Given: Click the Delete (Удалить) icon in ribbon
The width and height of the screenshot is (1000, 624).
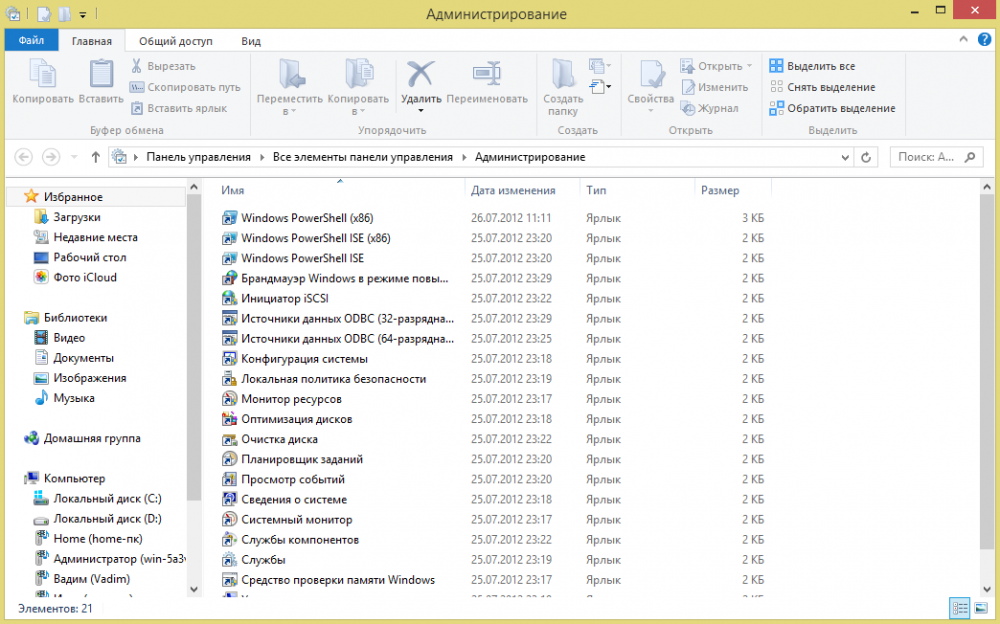Looking at the screenshot, I should (x=420, y=76).
